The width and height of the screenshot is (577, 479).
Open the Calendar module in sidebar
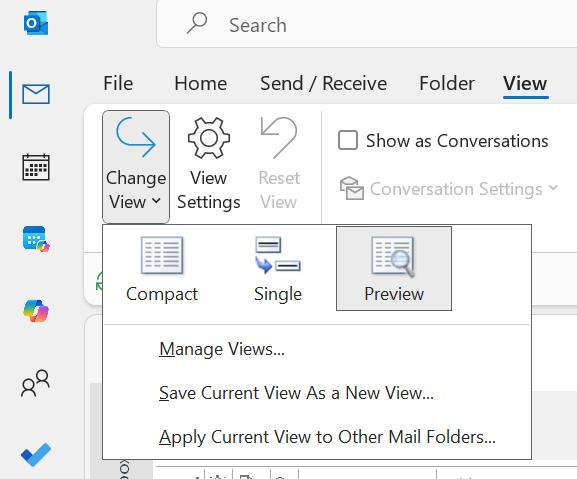click(36, 167)
